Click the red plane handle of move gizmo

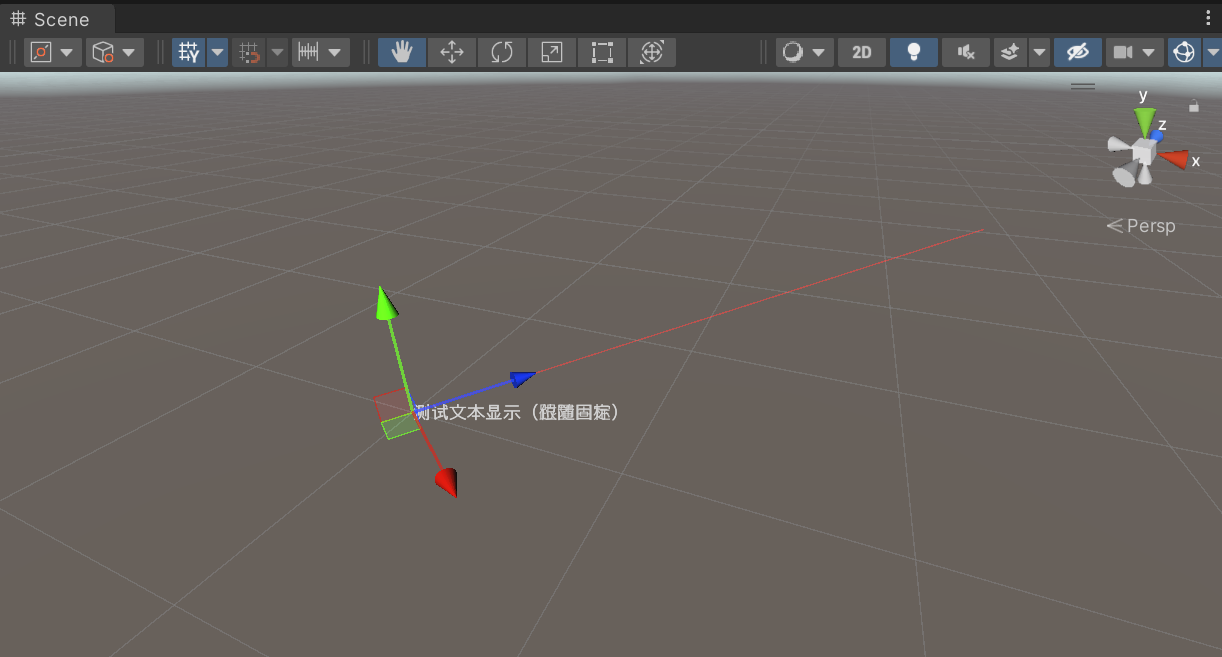pyautogui.click(x=391, y=406)
